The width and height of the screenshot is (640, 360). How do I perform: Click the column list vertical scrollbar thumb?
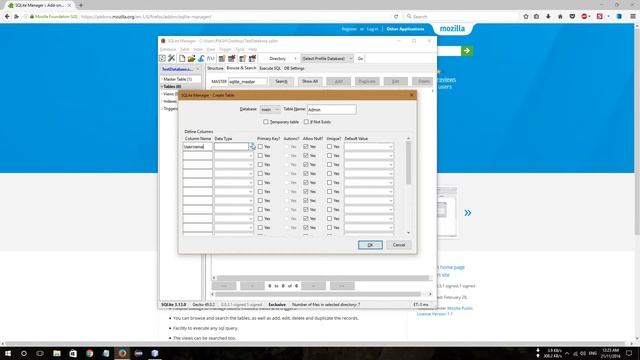click(408, 163)
